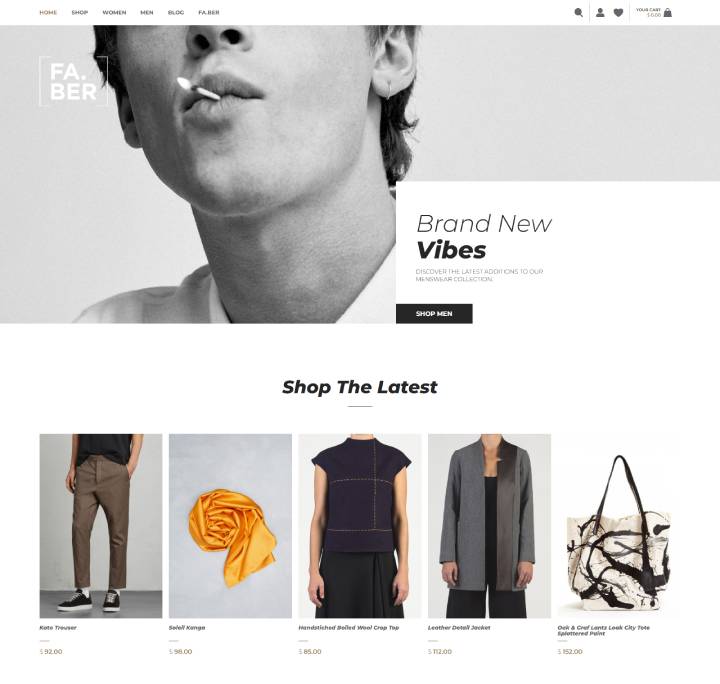Screen dimensions: 720x684
Task: Open the orange Soleil Kanga scarf image
Action: pyautogui.click(x=231, y=526)
